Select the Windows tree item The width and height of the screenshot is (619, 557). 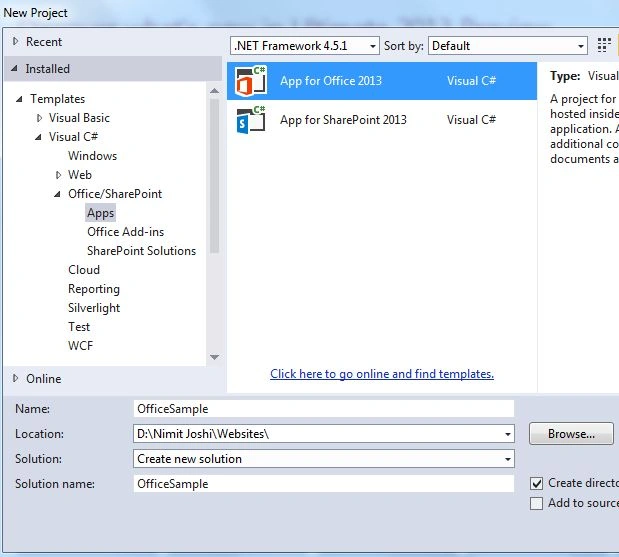92,156
